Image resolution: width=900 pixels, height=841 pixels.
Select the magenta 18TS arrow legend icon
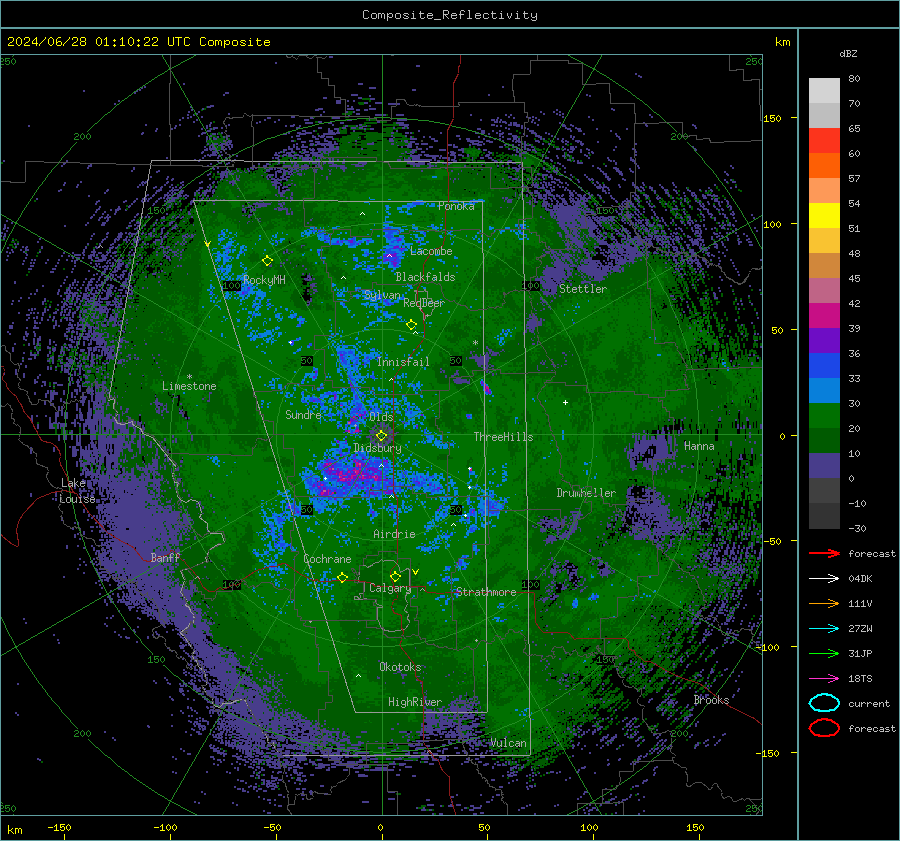click(824, 679)
